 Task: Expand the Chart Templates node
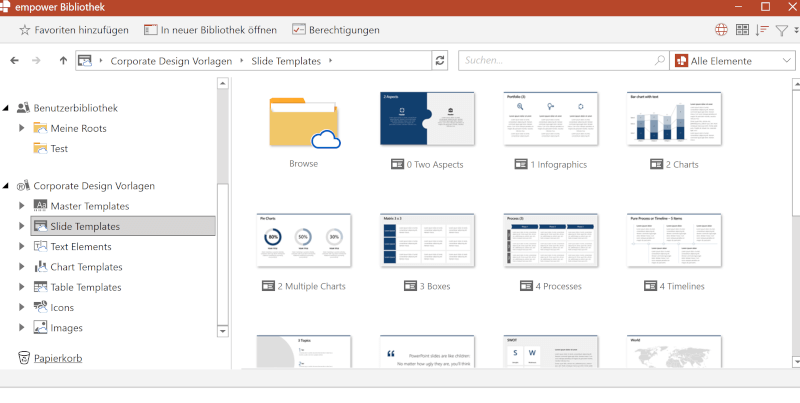coord(21,266)
